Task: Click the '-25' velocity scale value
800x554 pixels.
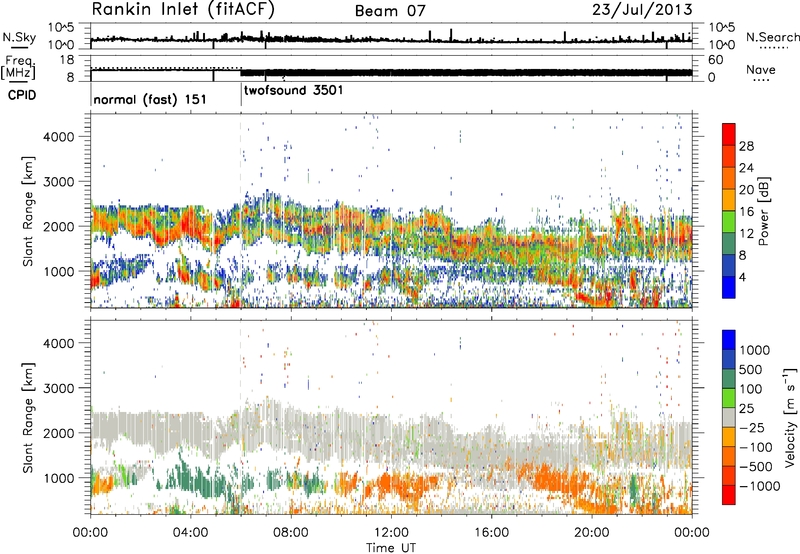Action: click(752, 428)
